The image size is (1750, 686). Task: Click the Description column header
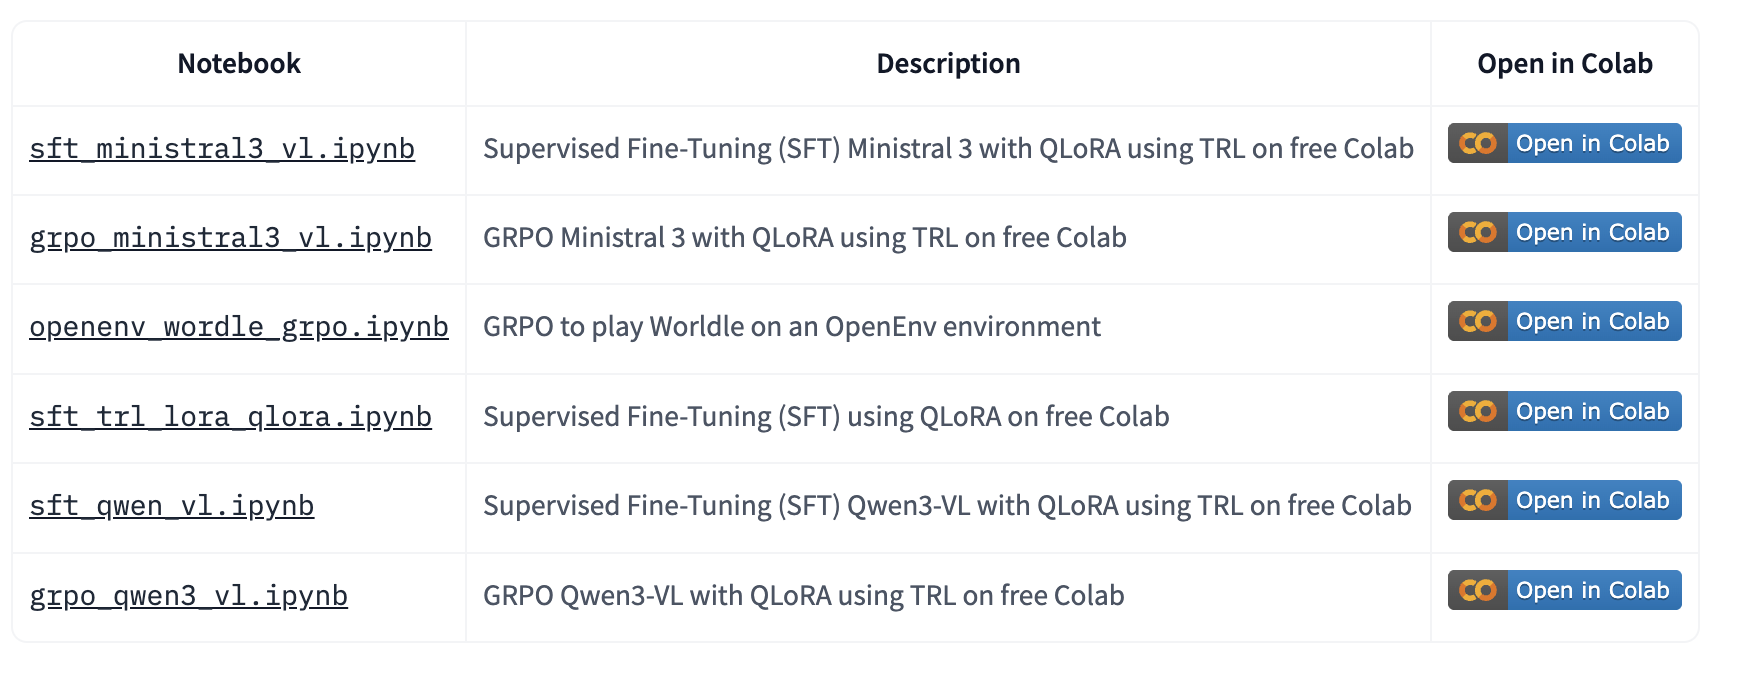pos(948,64)
